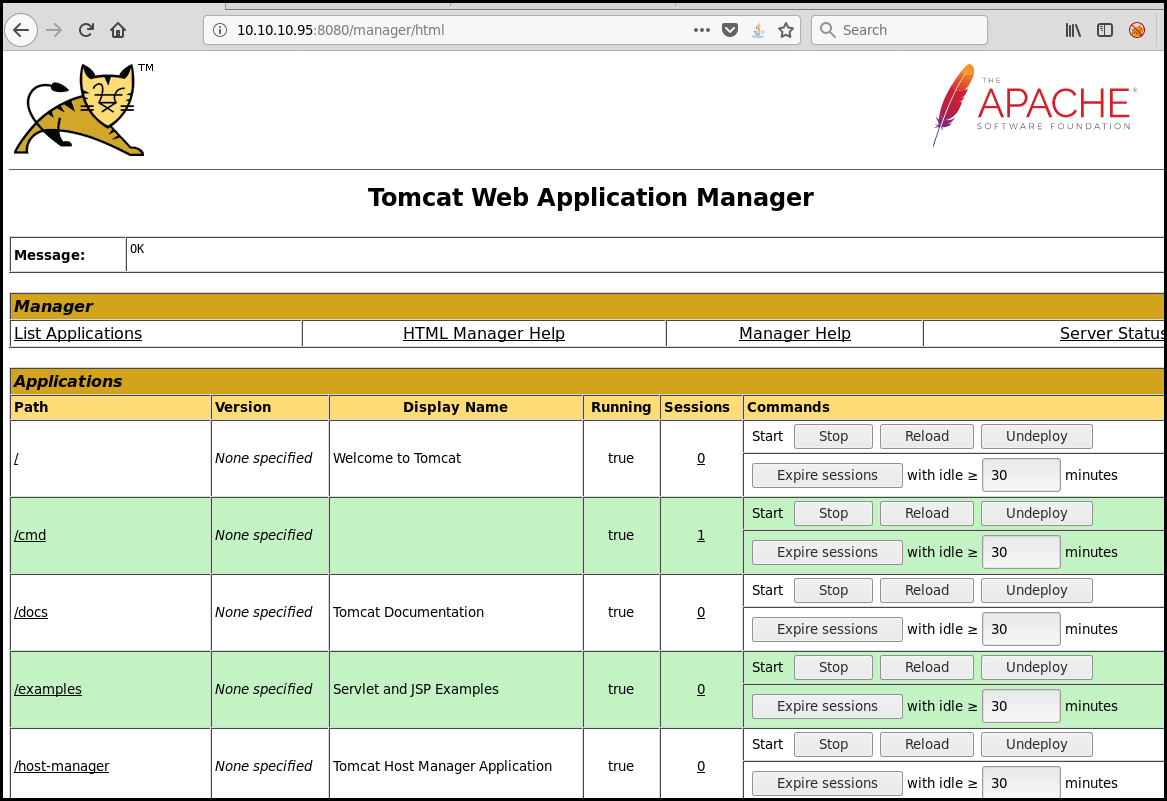
Task: Toggle the sidebar view icon
Action: pyautogui.click(x=1104, y=31)
